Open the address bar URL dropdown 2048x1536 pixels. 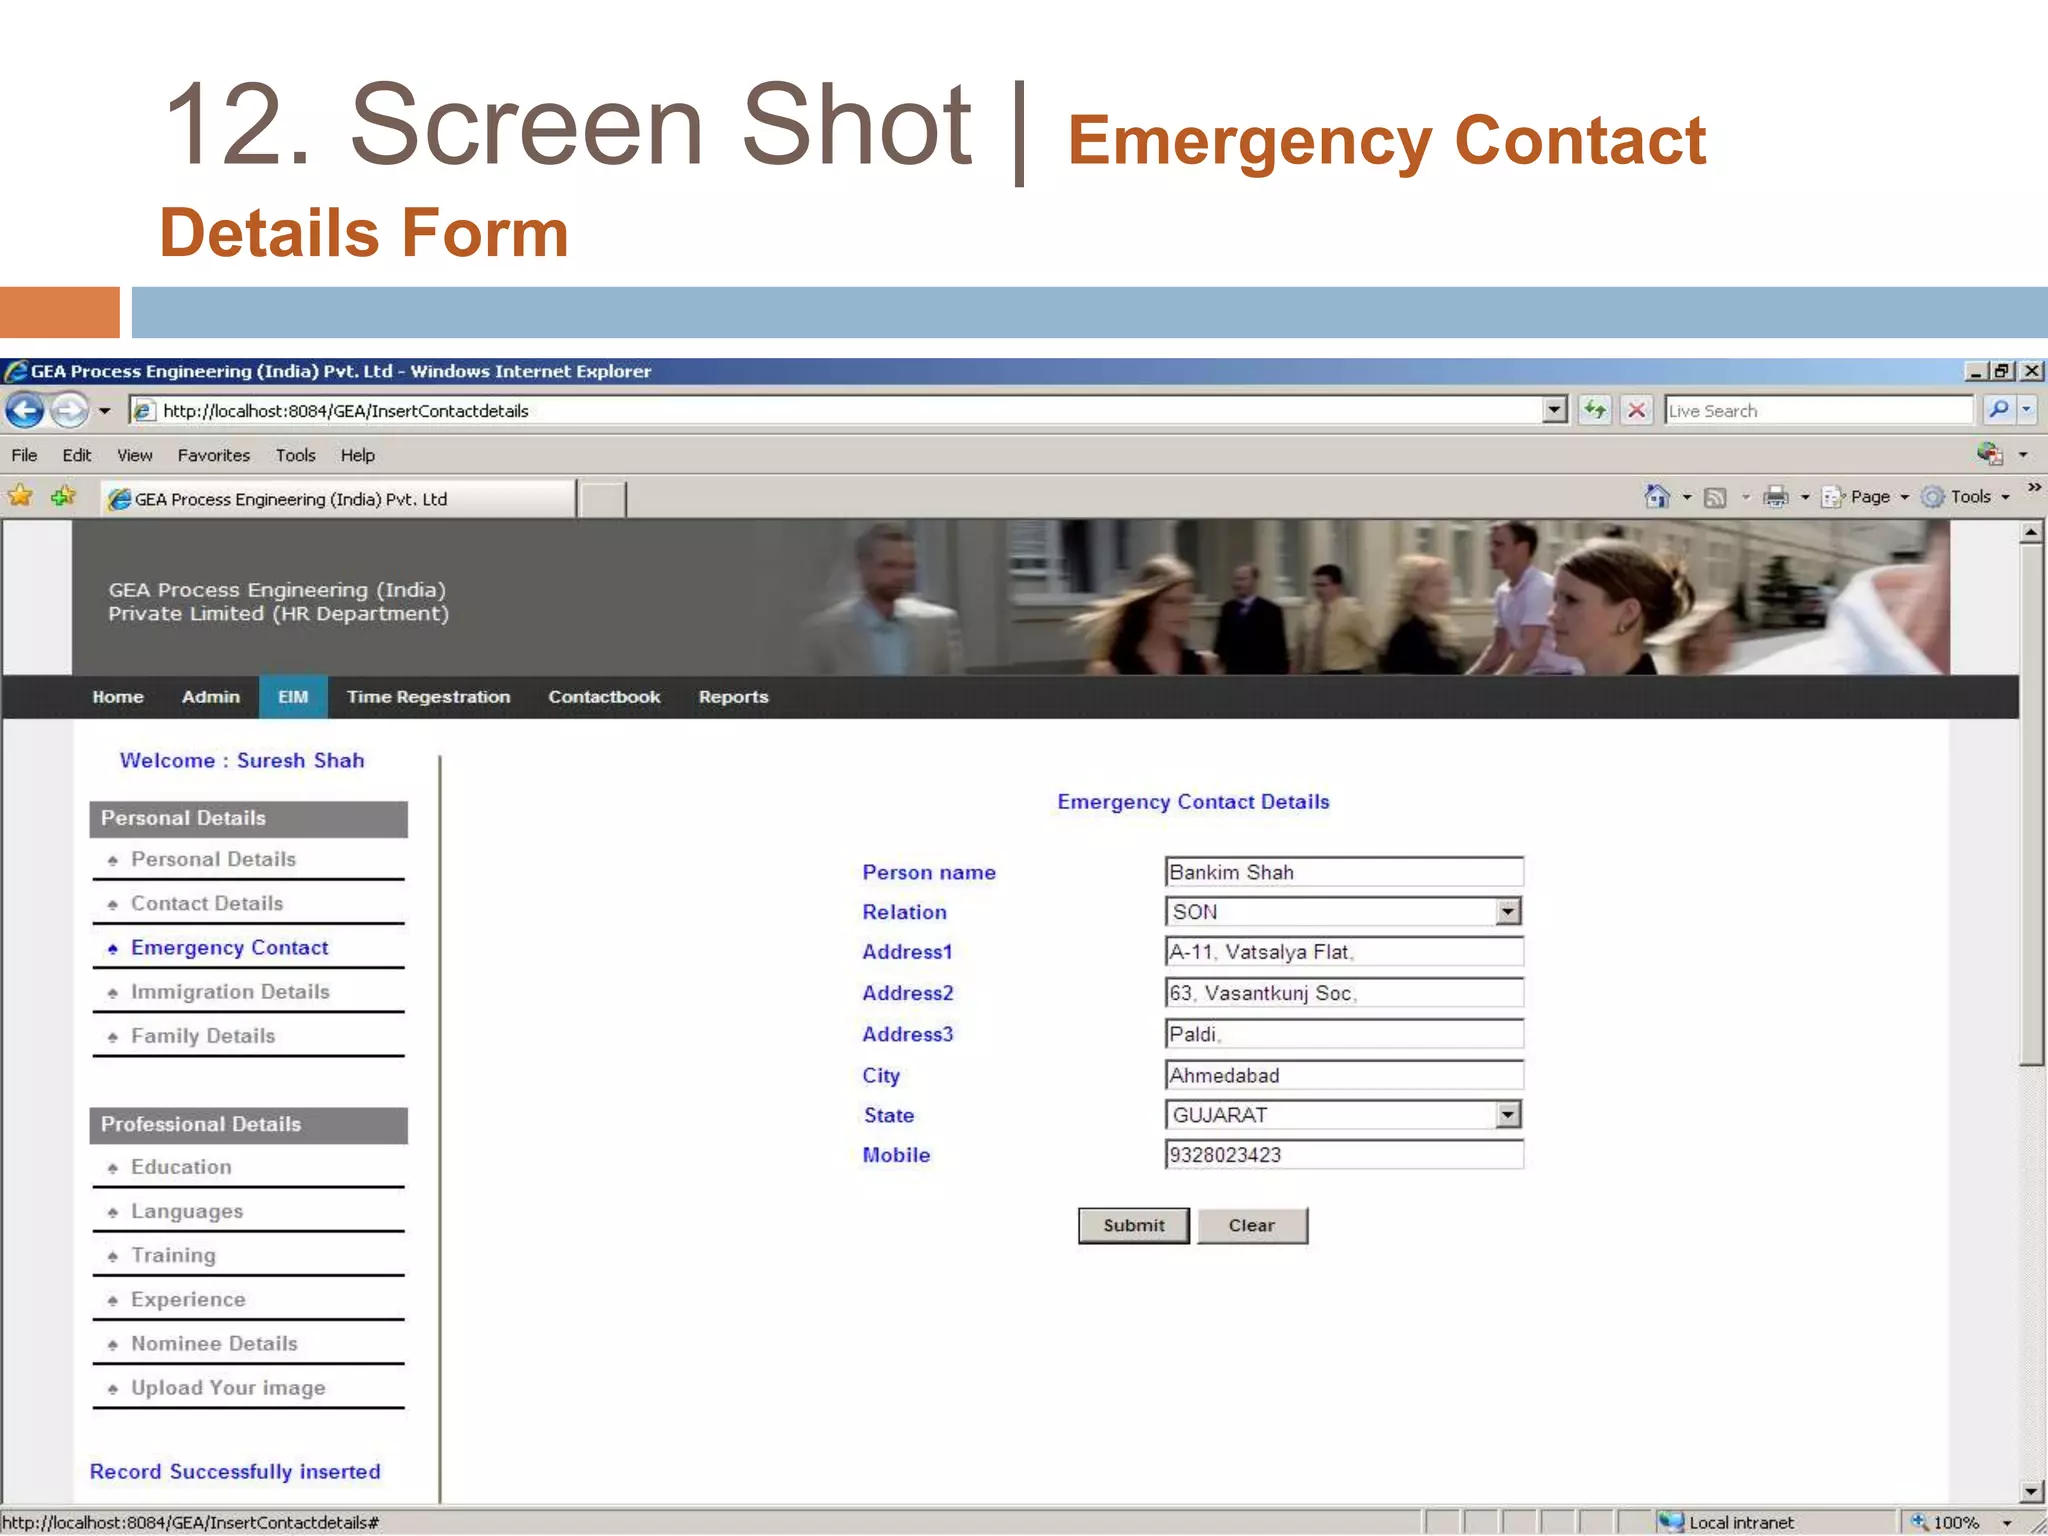click(1554, 410)
